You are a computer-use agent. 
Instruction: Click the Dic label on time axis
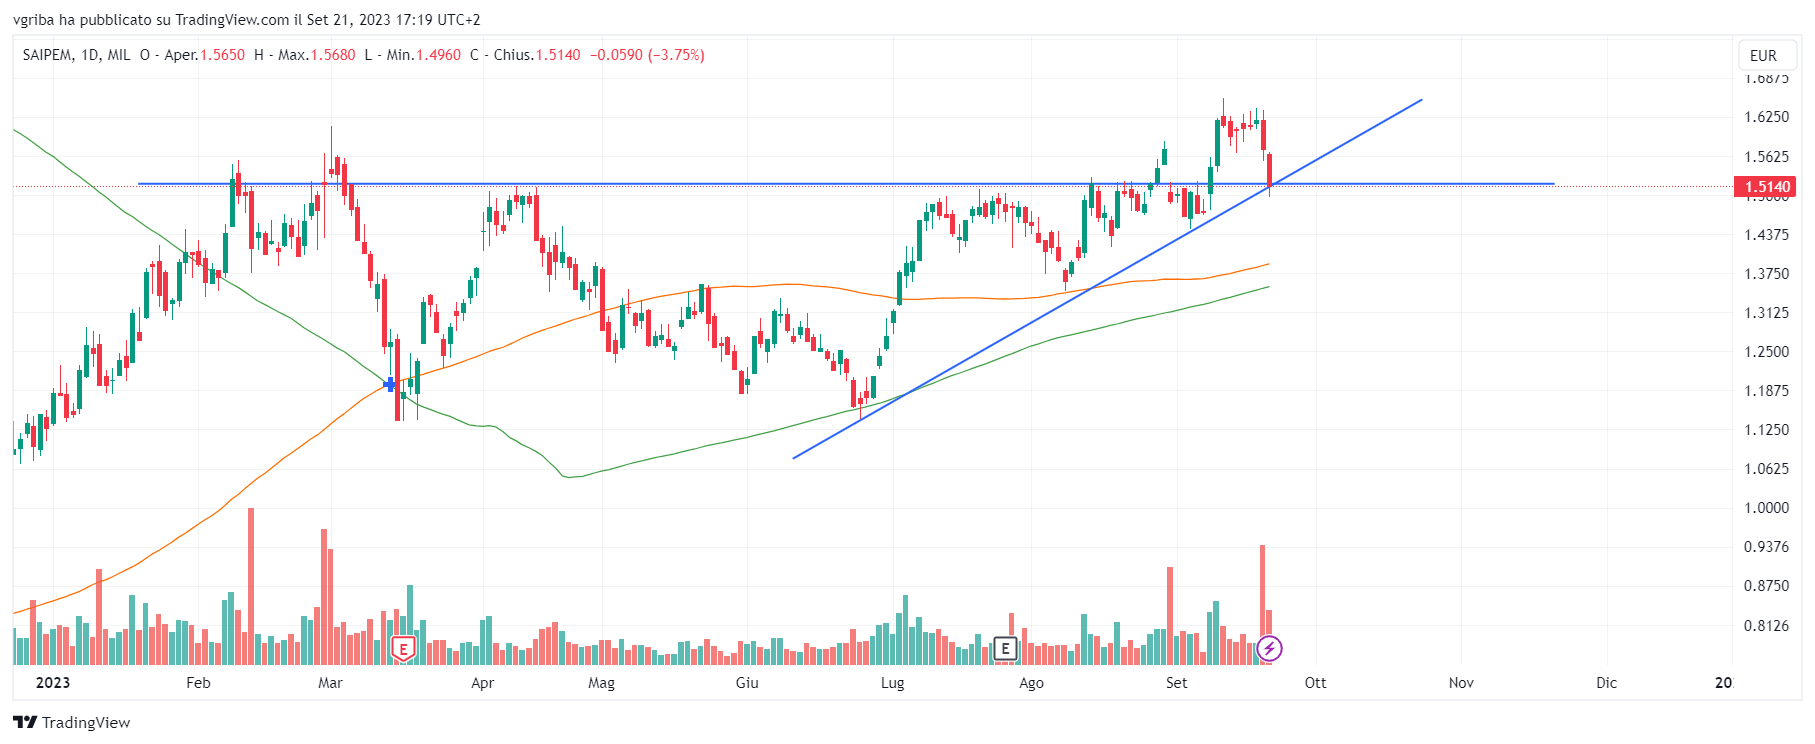1606,683
